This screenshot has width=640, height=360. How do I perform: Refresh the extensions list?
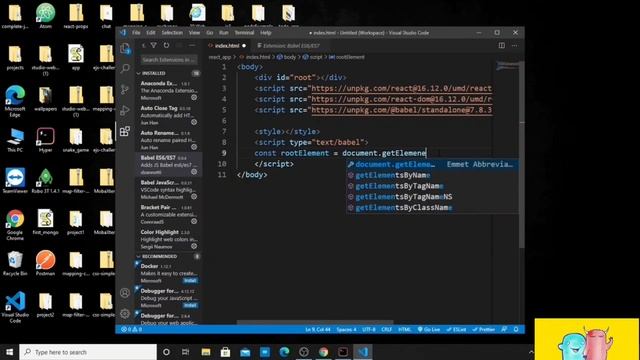click(x=166, y=45)
